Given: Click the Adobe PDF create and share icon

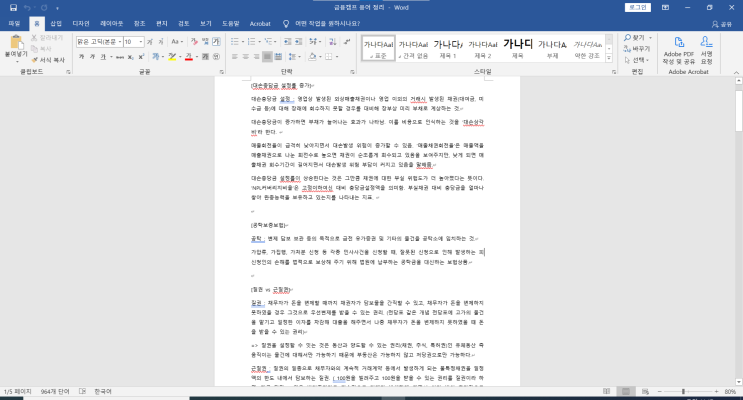Looking at the screenshot, I should point(677,44).
